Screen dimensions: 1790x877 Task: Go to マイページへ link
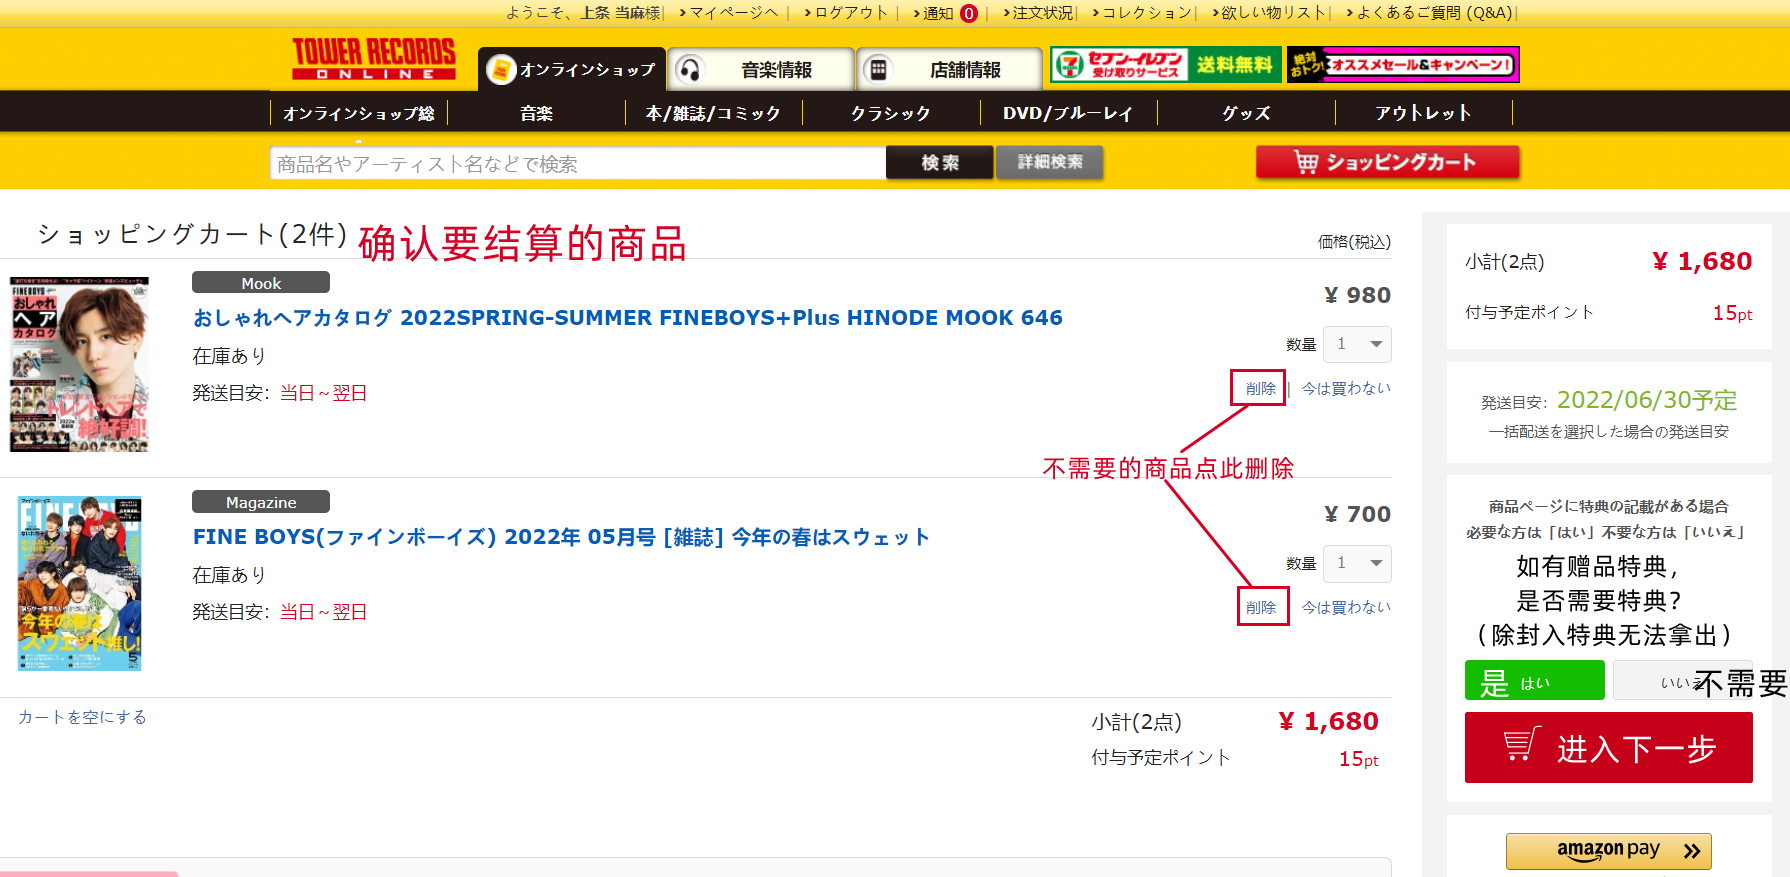733,13
